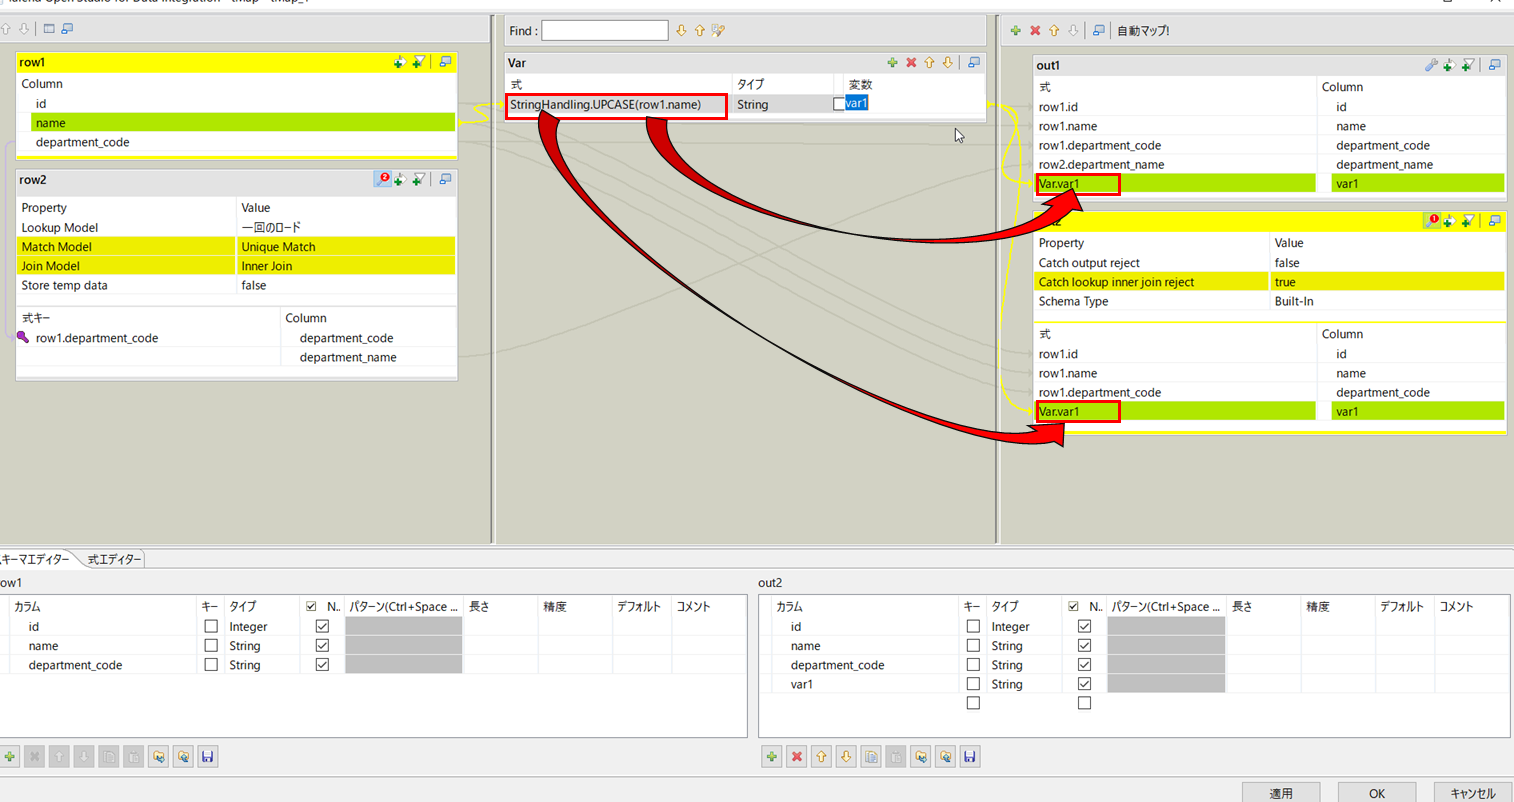1514x802 pixels.
Task: Open the Join Model value Inner Join
Action: [346, 266]
